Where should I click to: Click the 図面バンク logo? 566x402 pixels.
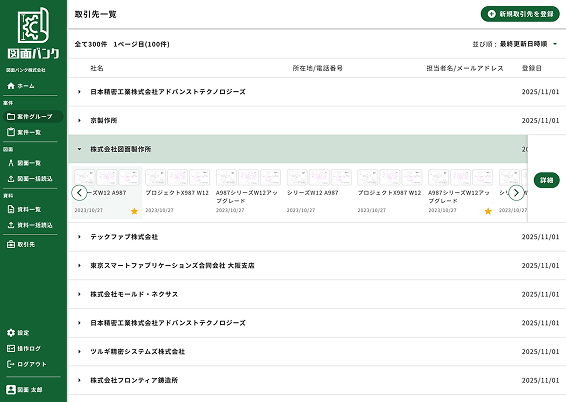point(34,33)
